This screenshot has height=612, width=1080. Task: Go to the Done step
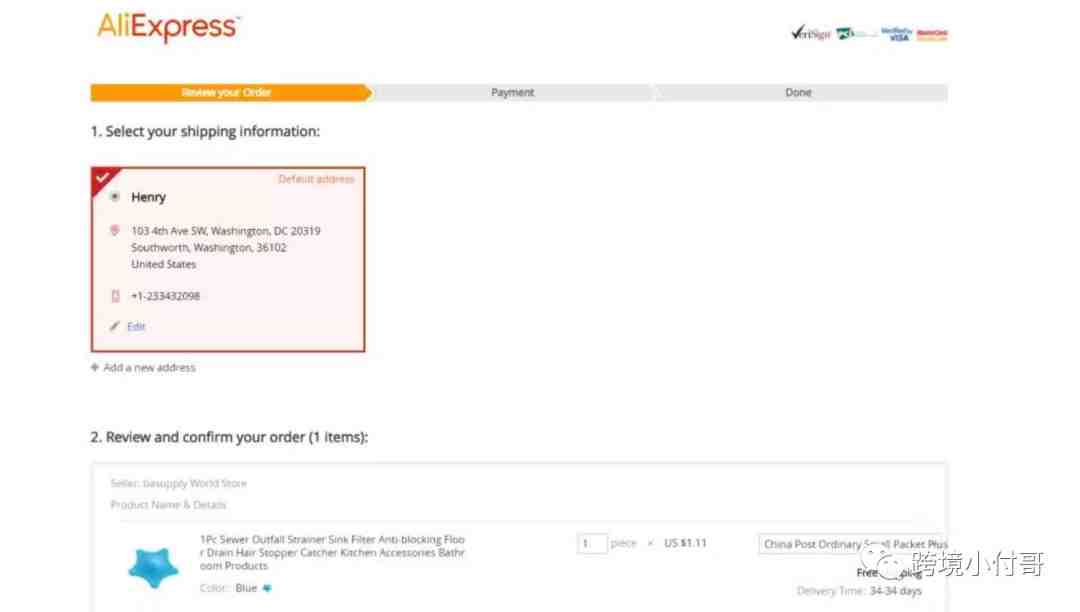pos(799,92)
